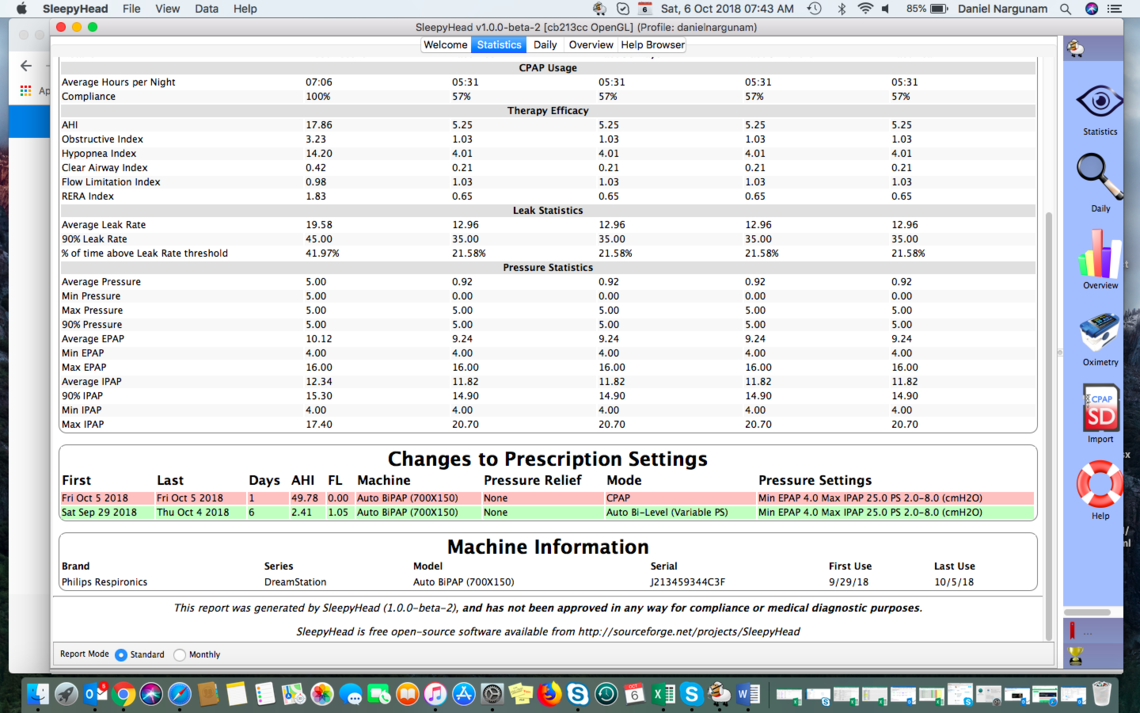Click the Changes to Prescription Settings heading
The width and height of the screenshot is (1140, 713).
(x=547, y=459)
